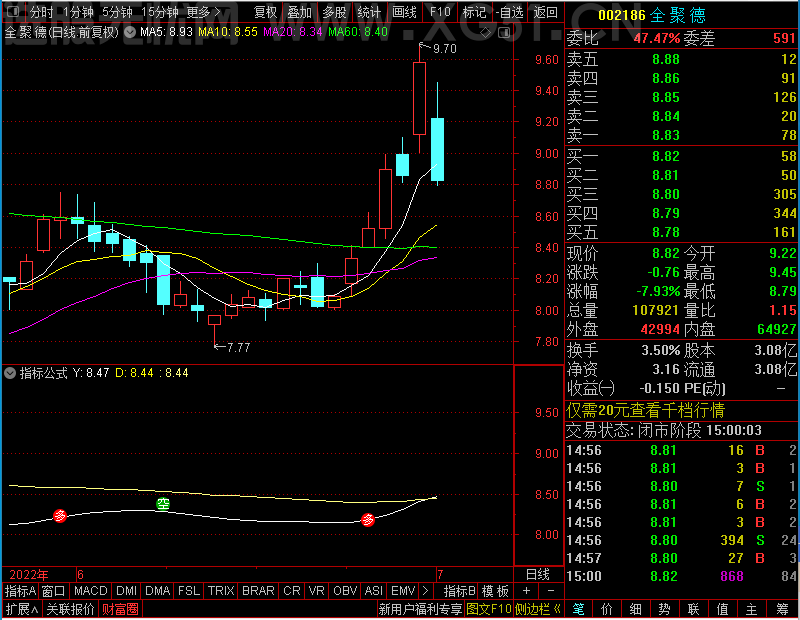Viewport: 800px width, 620px height.
Task: Click the MA10: 8.55 legend value
Action: pos(228,32)
